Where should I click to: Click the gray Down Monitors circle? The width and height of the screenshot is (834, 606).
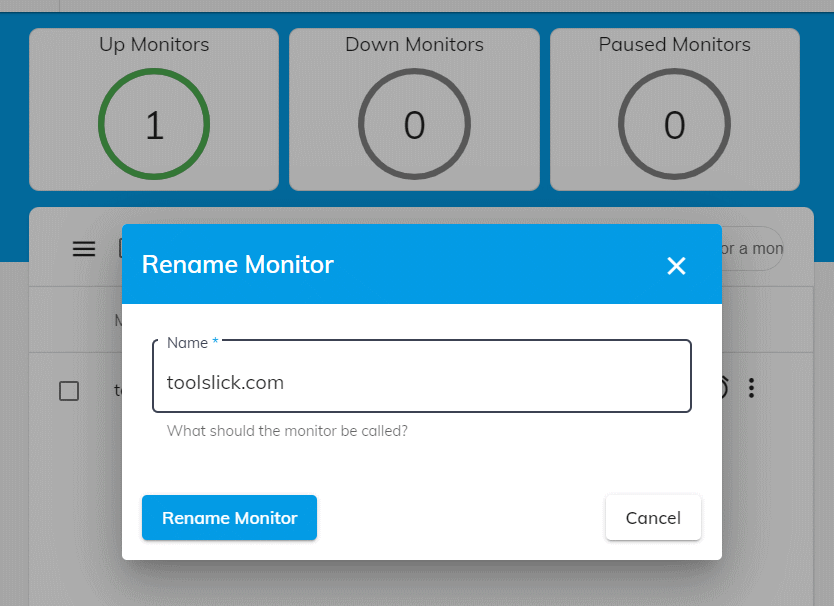414,124
